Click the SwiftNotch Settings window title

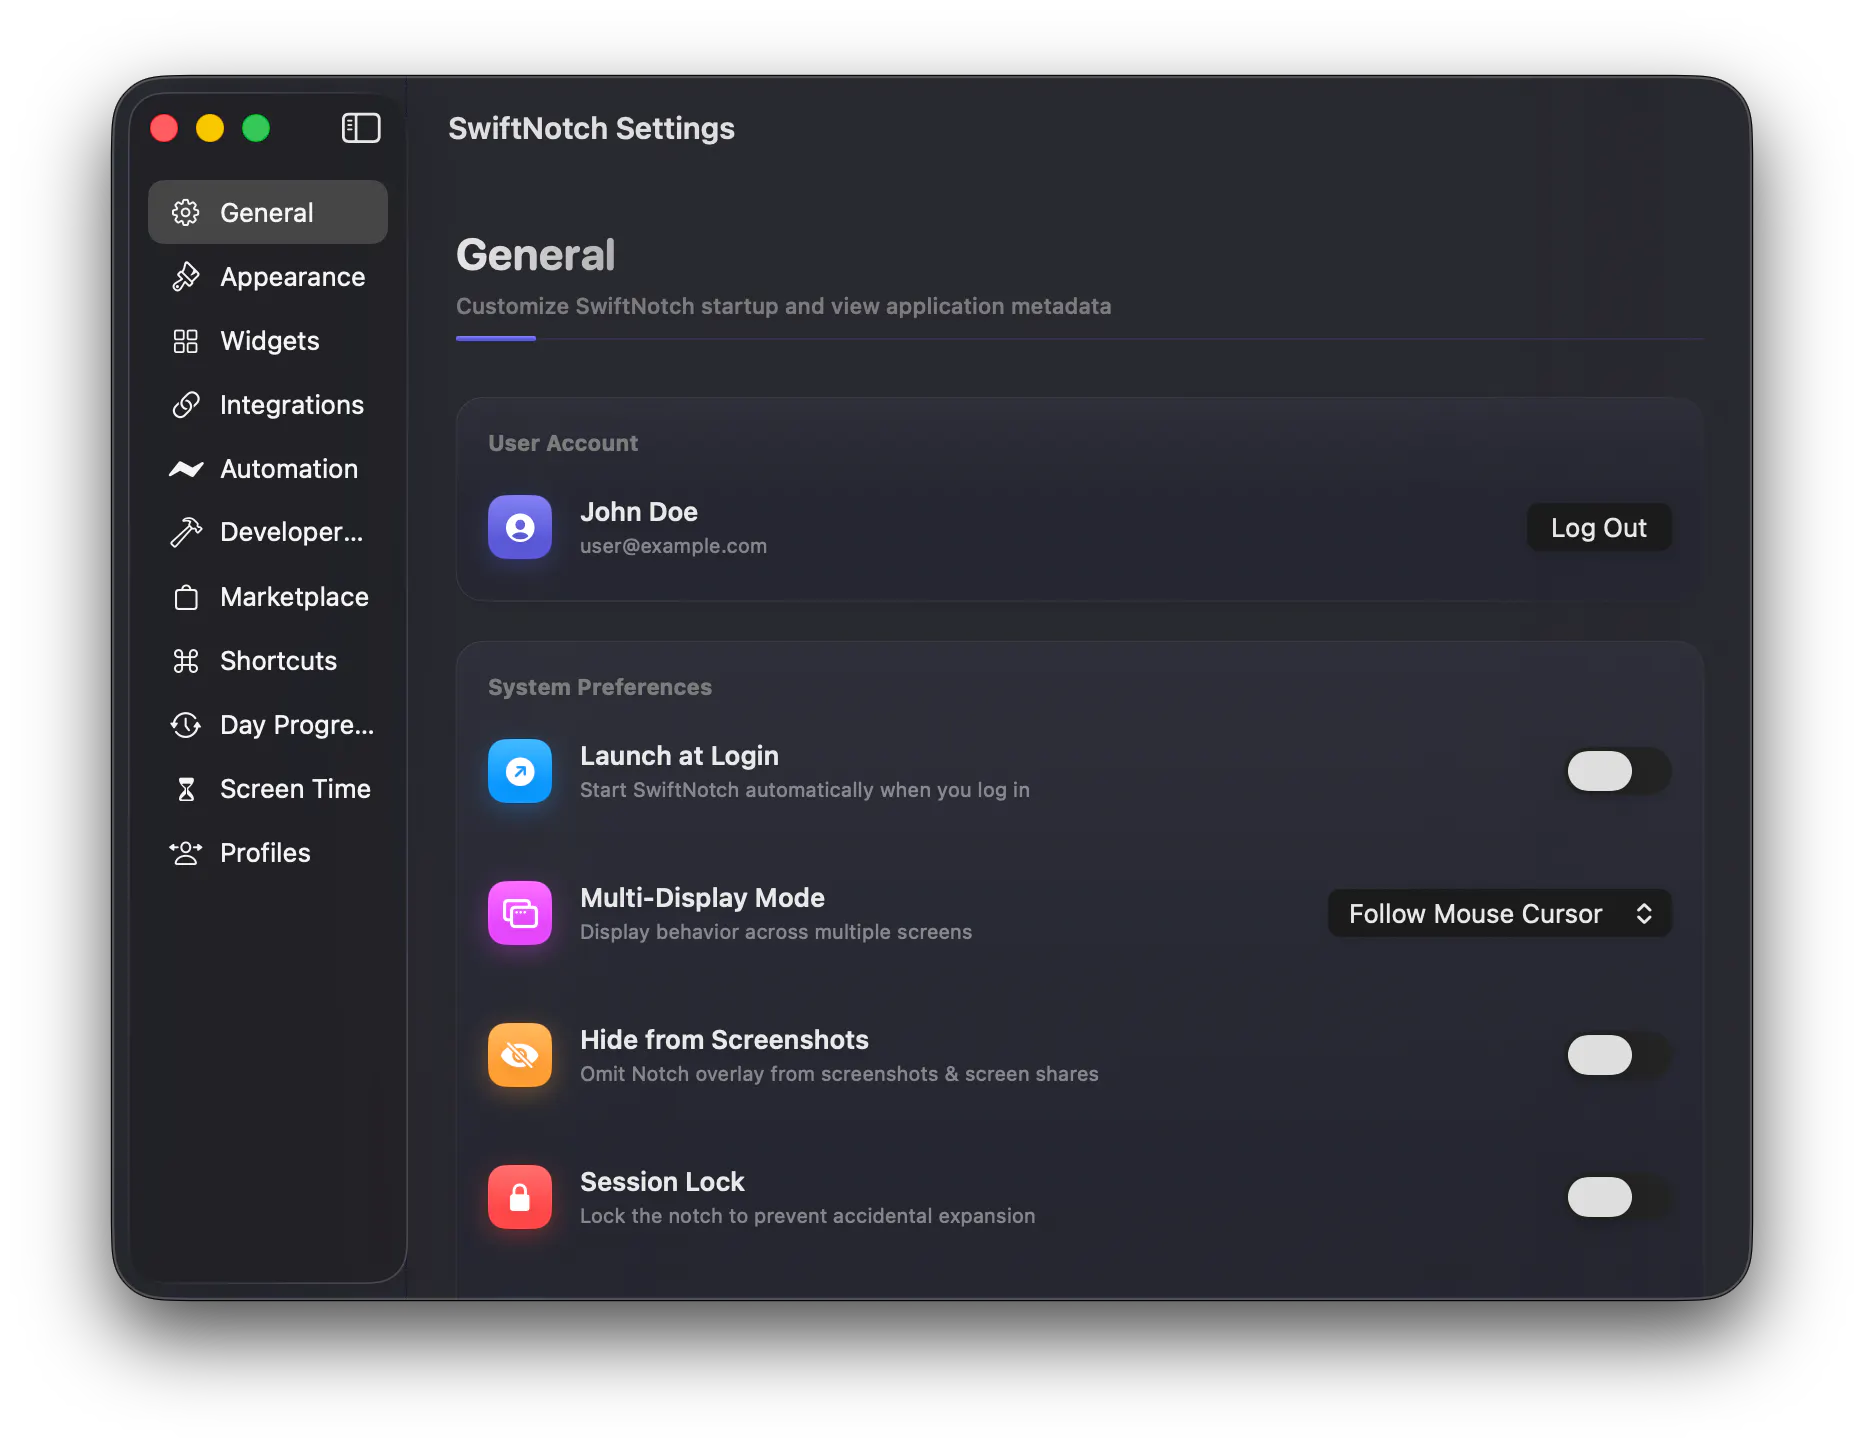pyautogui.click(x=591, y=128)
